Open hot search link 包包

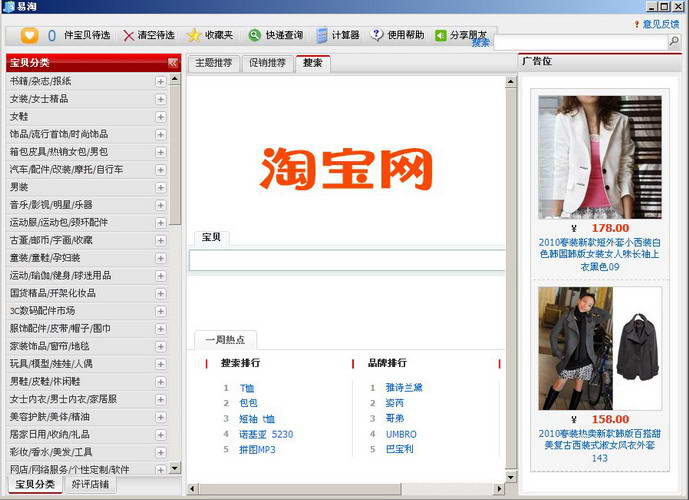click(x=248, y=403)
